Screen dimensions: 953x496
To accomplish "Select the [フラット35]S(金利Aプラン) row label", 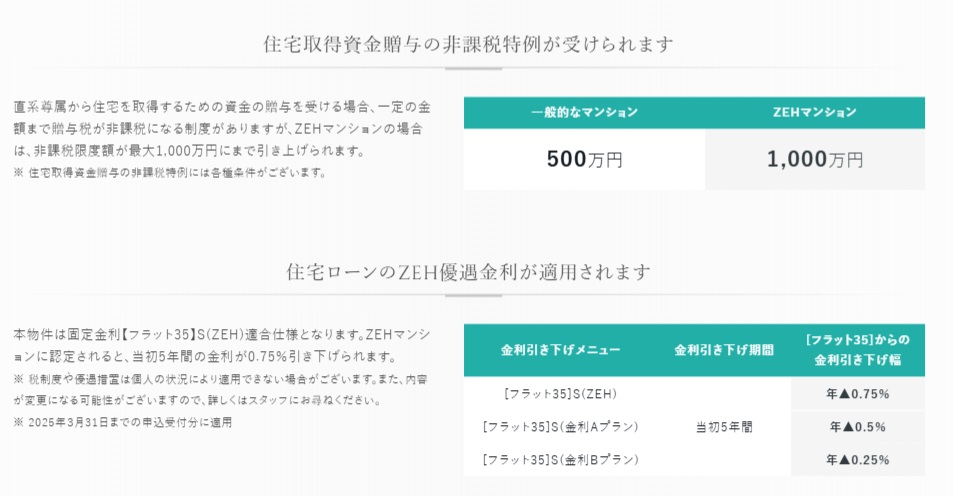I will (560, 427).
